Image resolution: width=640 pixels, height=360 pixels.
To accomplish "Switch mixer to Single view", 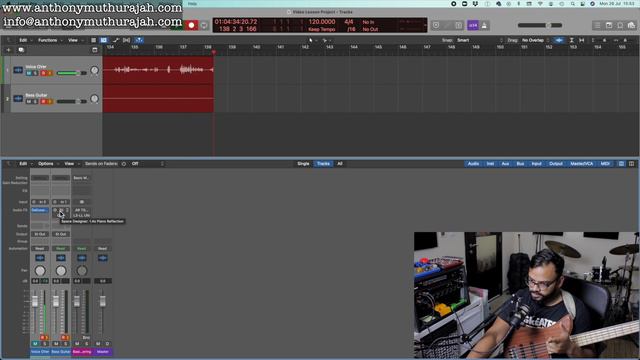I will 303,164.
